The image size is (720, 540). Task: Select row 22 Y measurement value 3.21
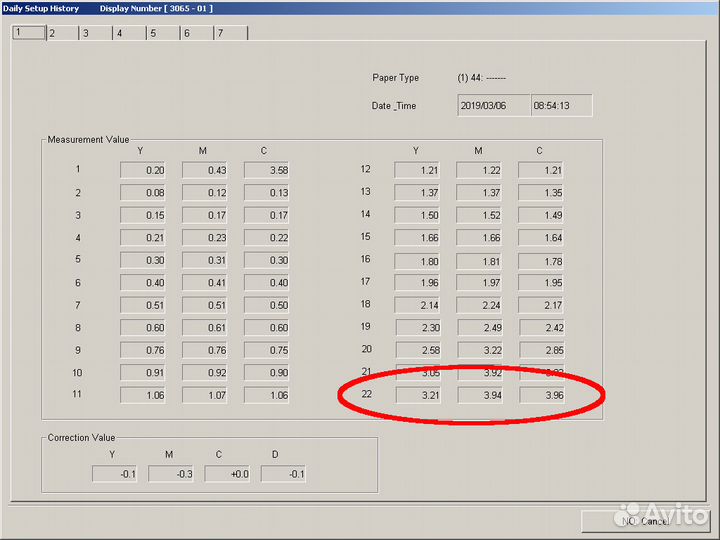(x=416, y=395)
